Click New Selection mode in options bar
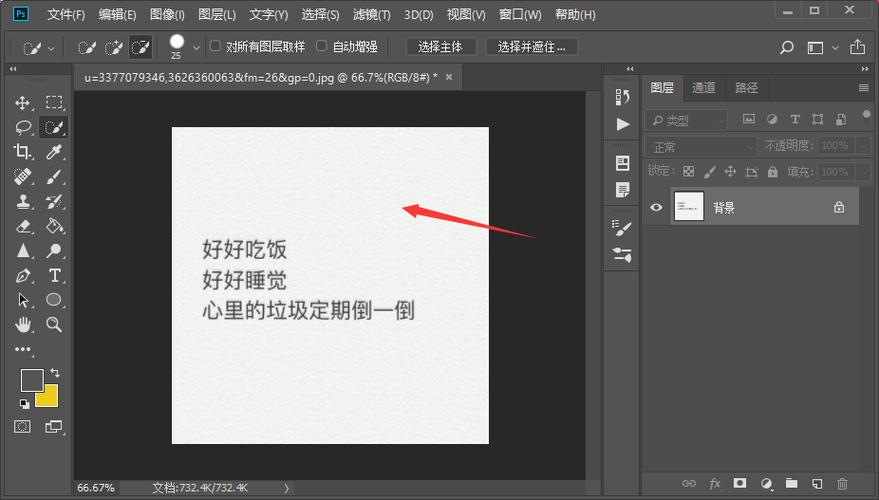 pyautogui.click(x=86, y=48)
